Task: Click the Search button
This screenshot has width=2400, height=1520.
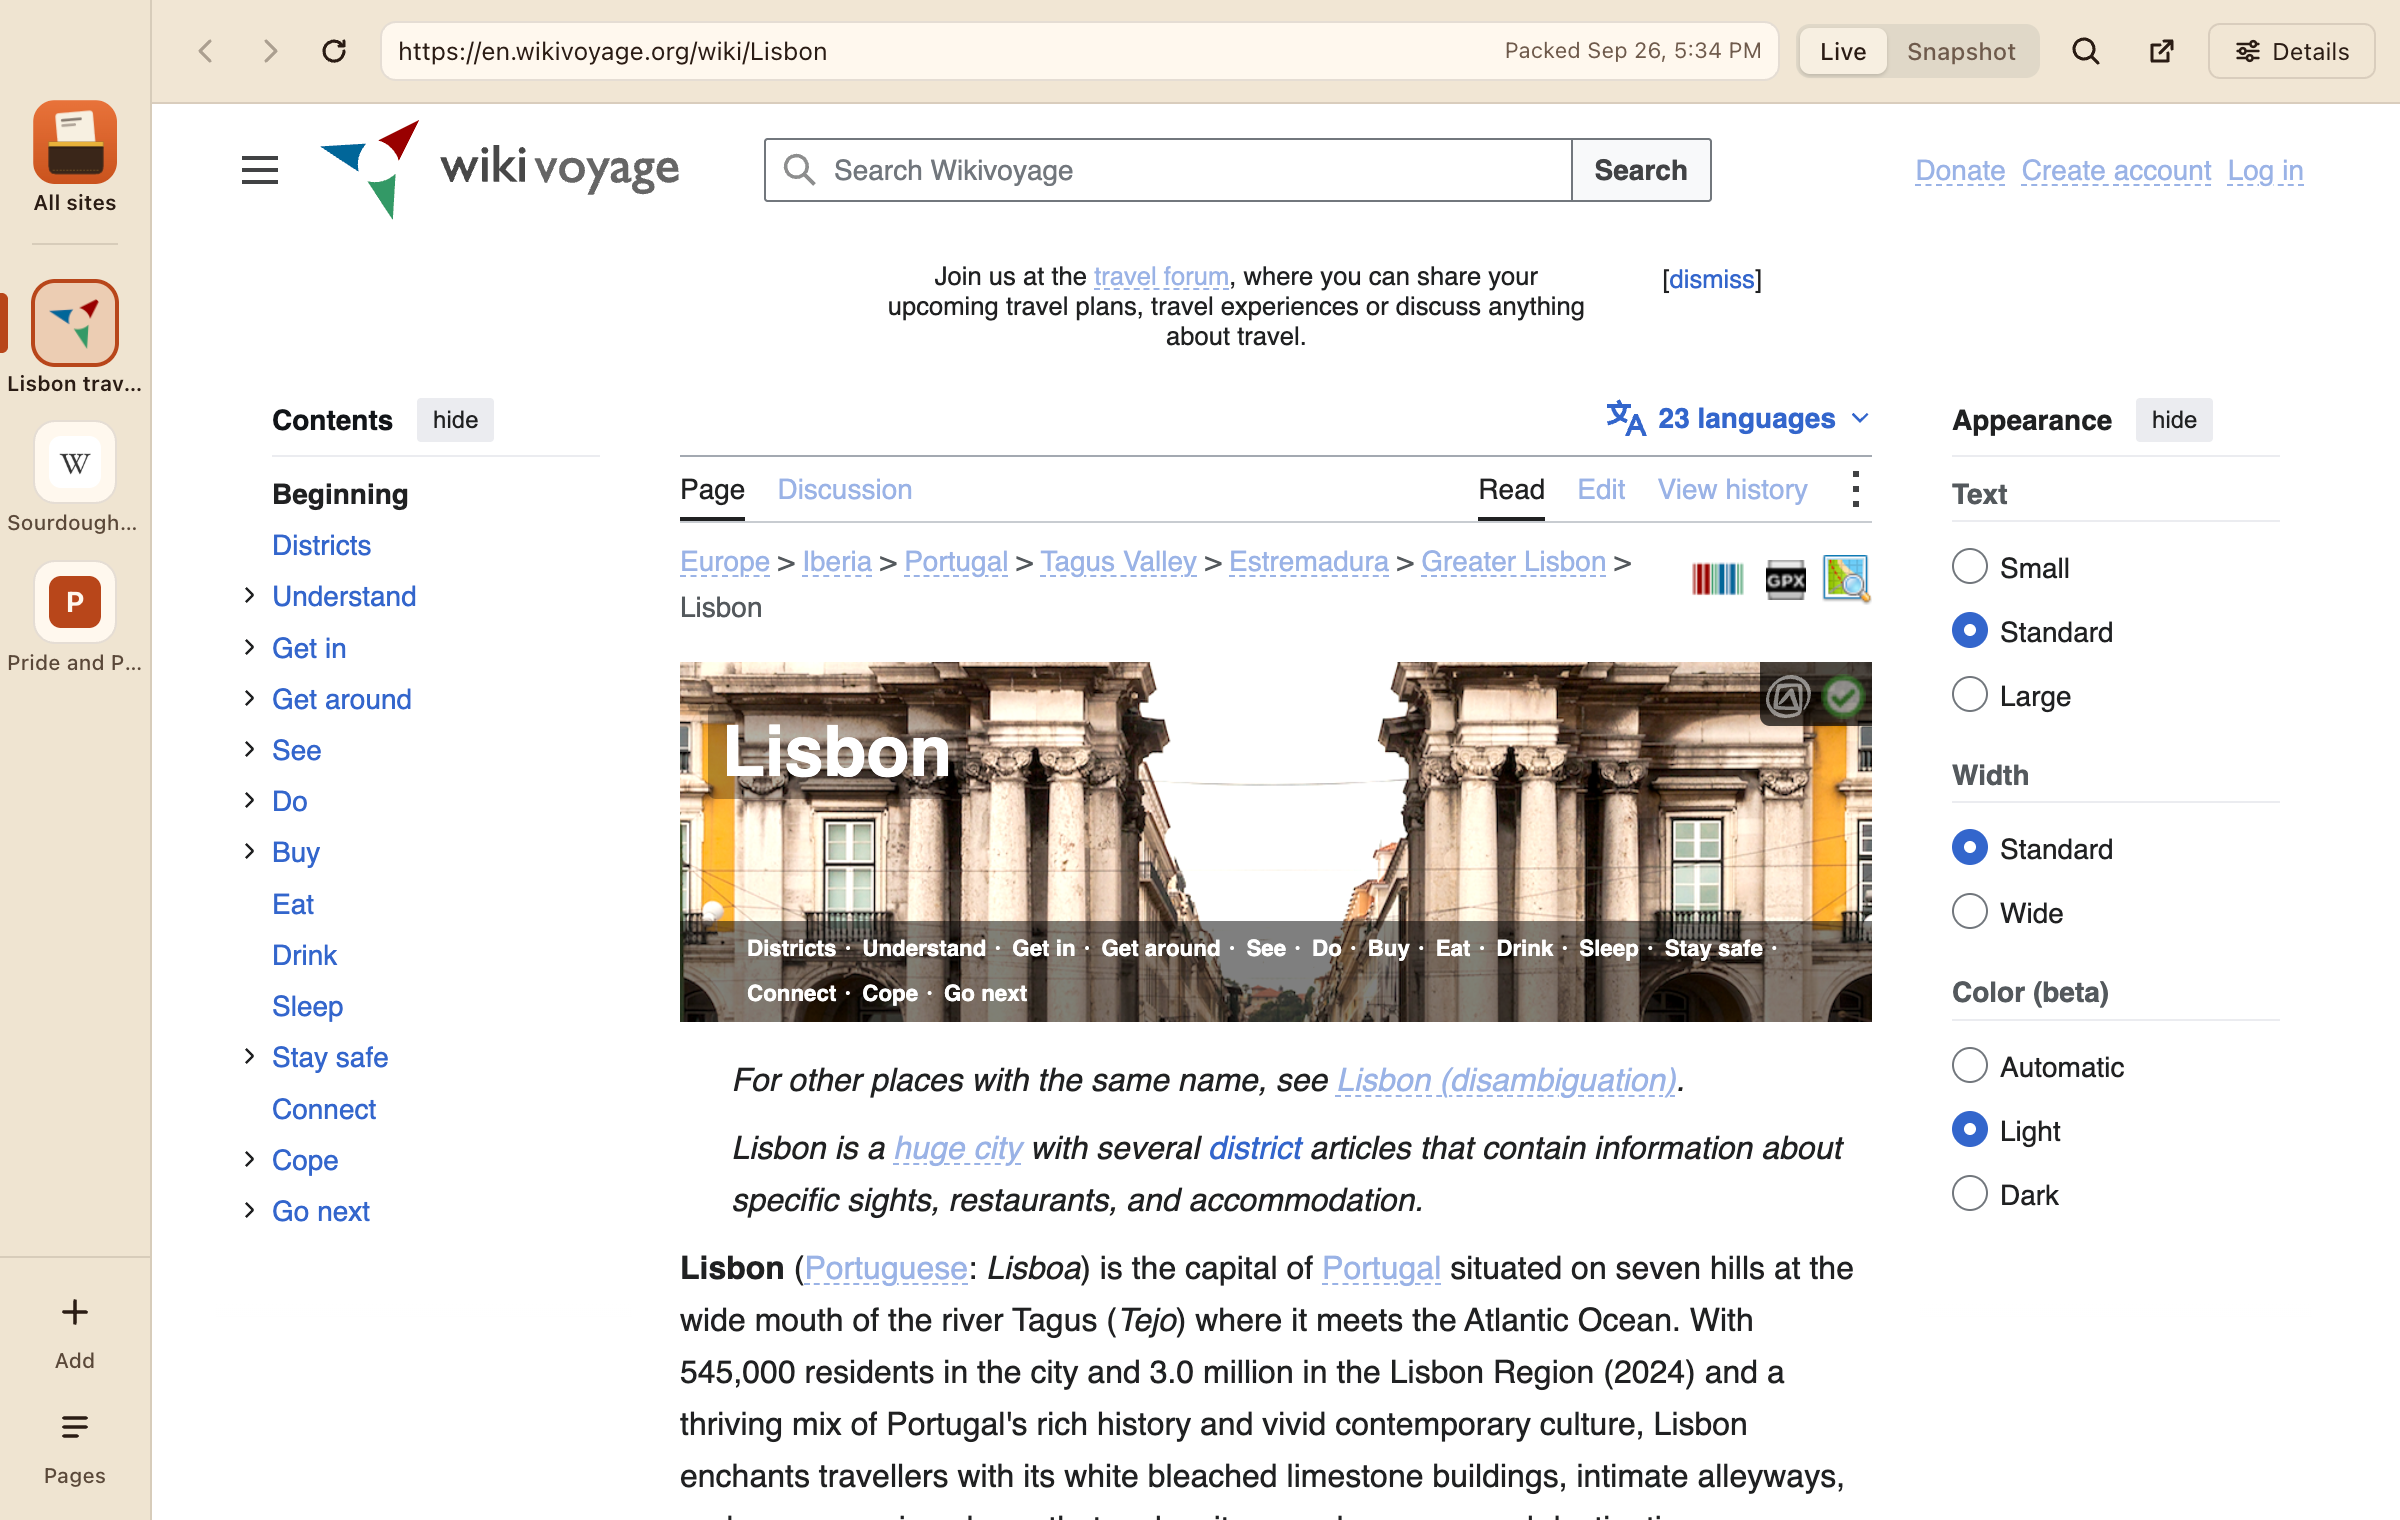Action: click(x=1641, y=170)
